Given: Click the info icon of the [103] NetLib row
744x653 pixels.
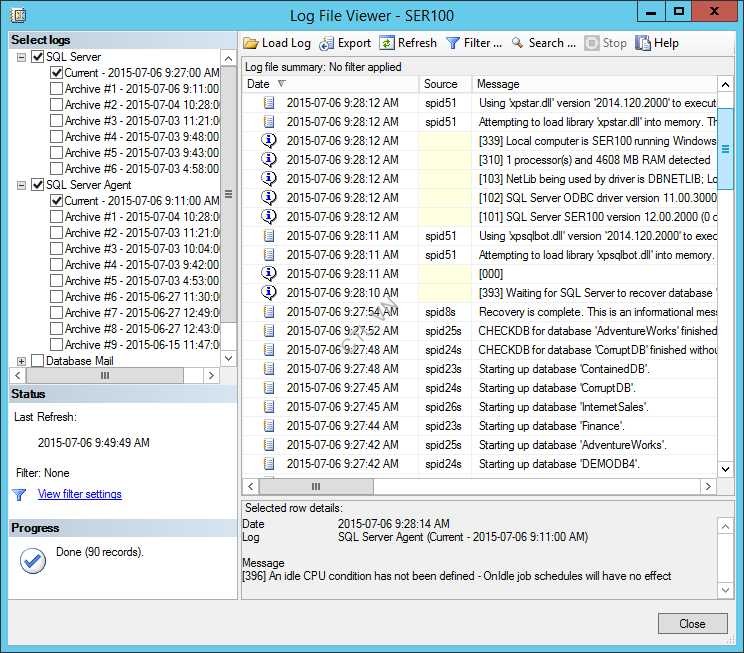Looking at the screenshot, I should (269, 178).
